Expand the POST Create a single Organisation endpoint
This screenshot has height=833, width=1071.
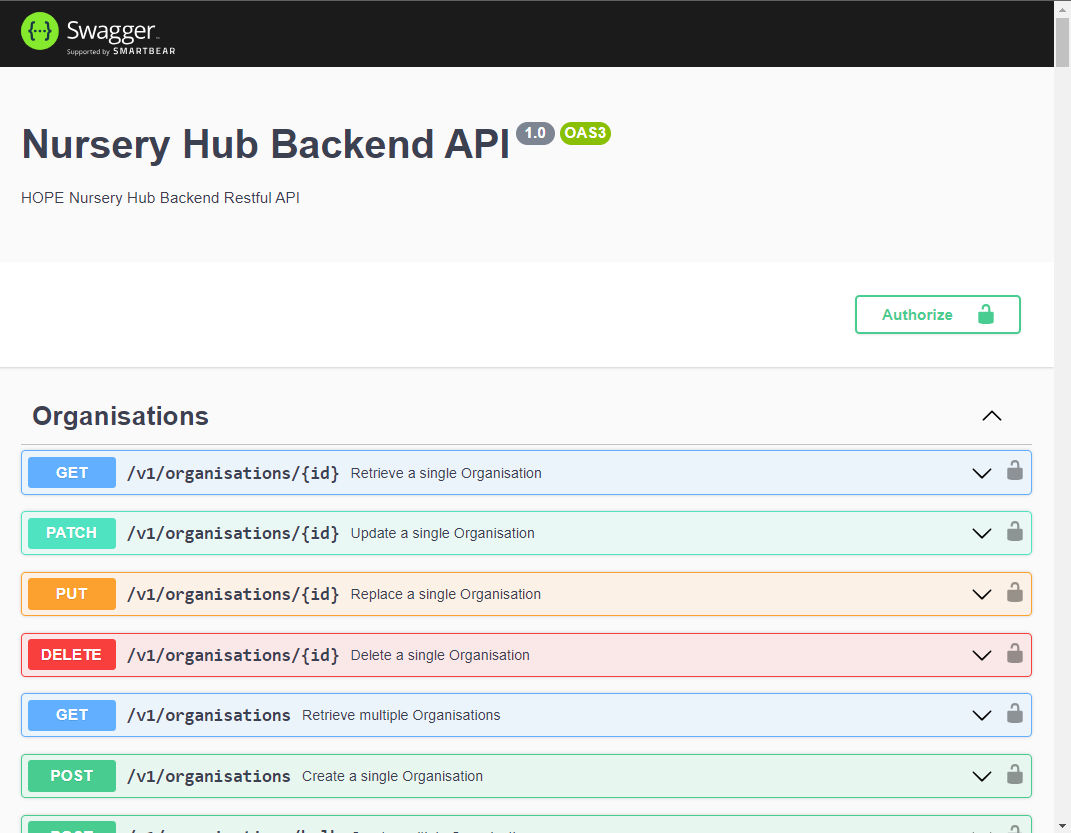tap(981, 775)
